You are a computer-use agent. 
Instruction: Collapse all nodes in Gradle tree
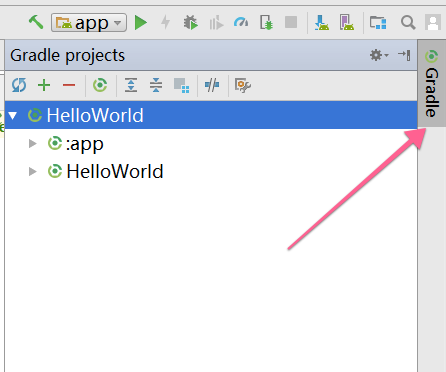156,85
